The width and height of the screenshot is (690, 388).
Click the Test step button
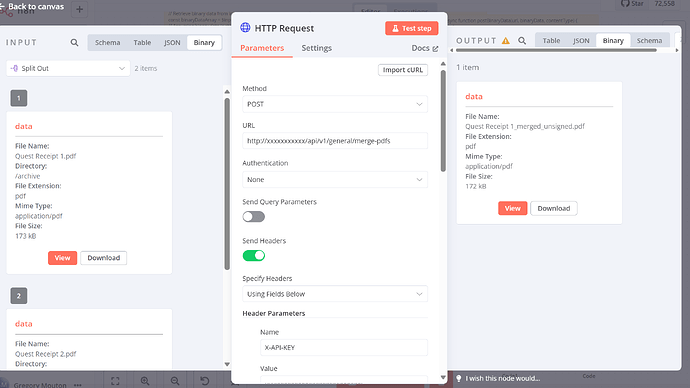(411, 28)
